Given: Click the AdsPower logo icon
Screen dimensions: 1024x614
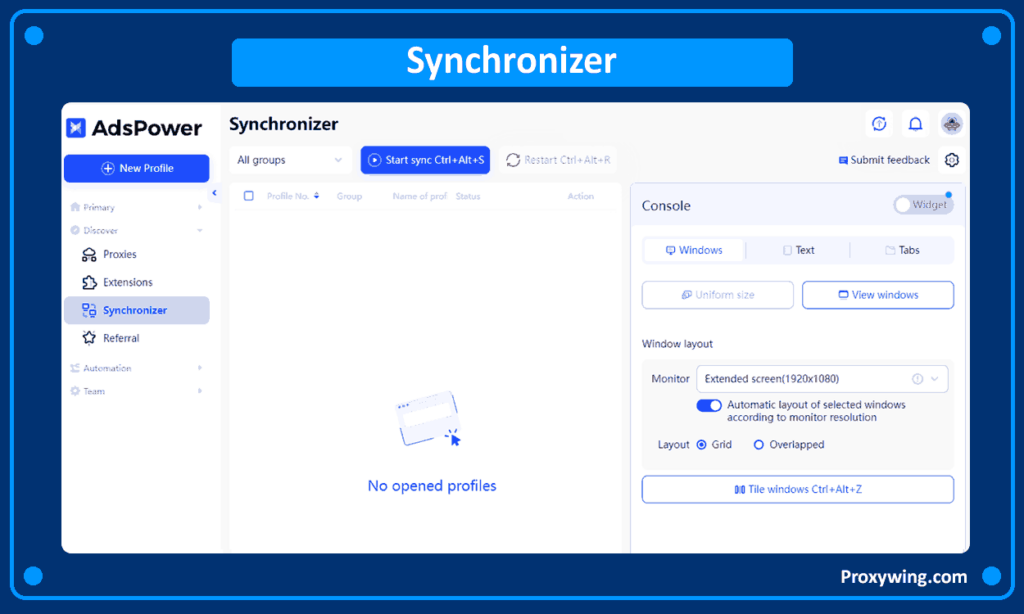Looking at the screenshot, I should [x=76, y=128].
